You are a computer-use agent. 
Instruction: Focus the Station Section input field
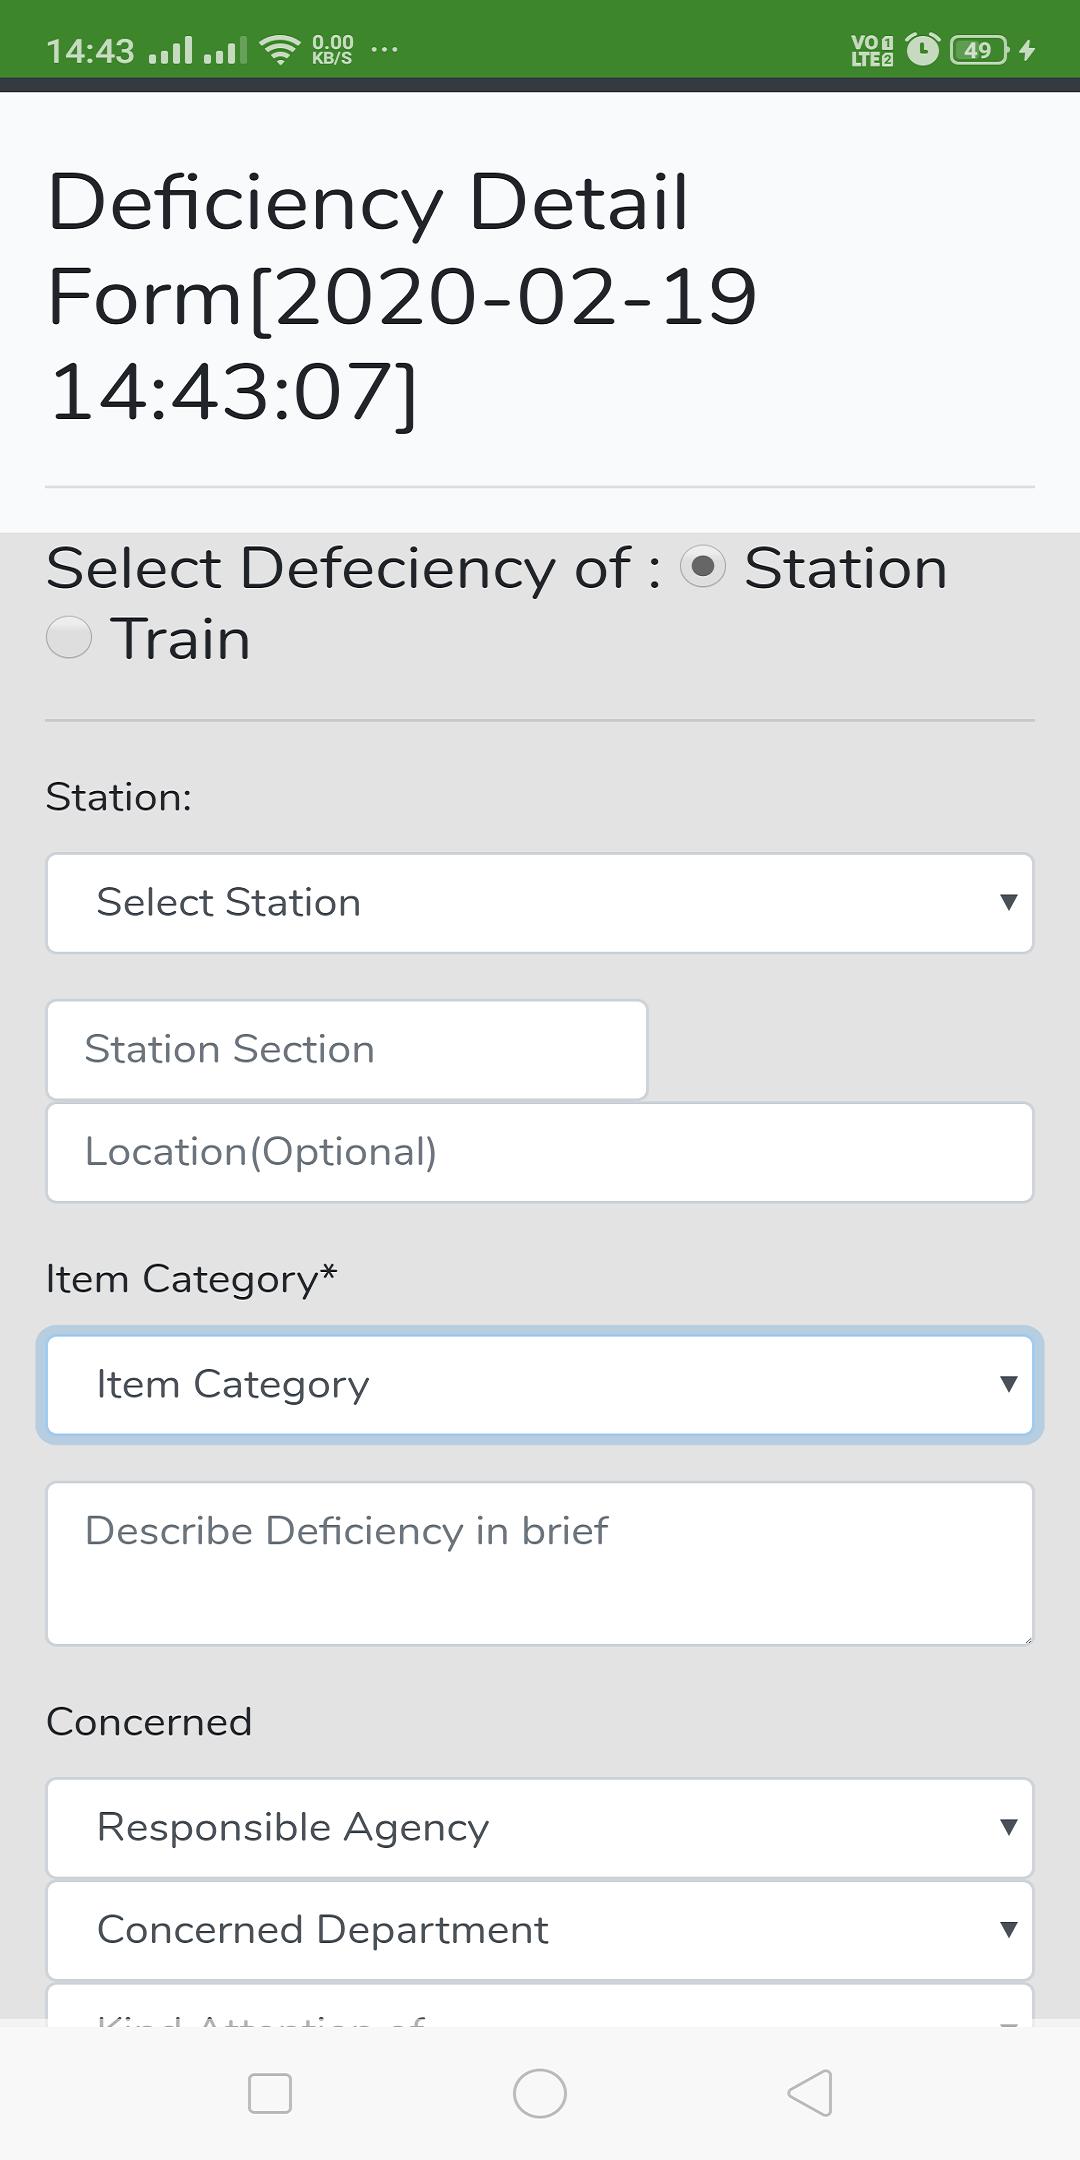[347, 1050]
